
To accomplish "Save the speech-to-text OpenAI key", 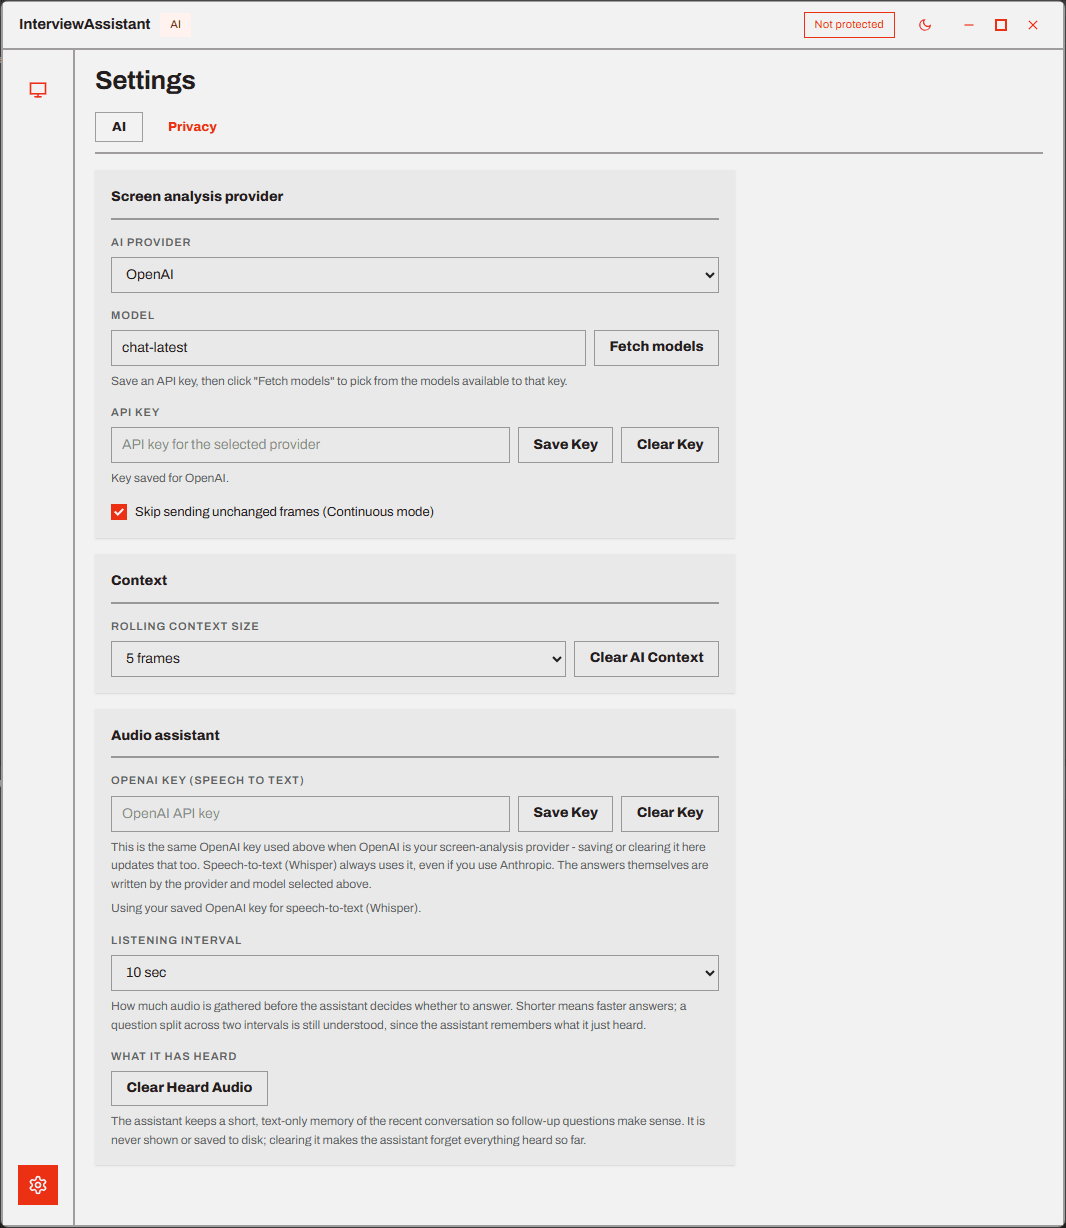I will tap(565, 813).
